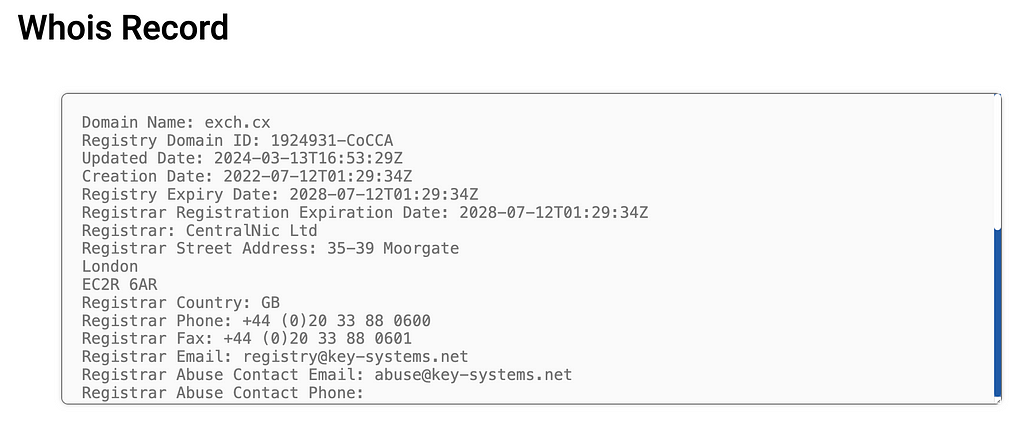Image resolution: width=1024 pixels, height=423 pixels.
Task: Click the Registry Domain ID line
Action: pyautogui.click(x=237, y=140)
